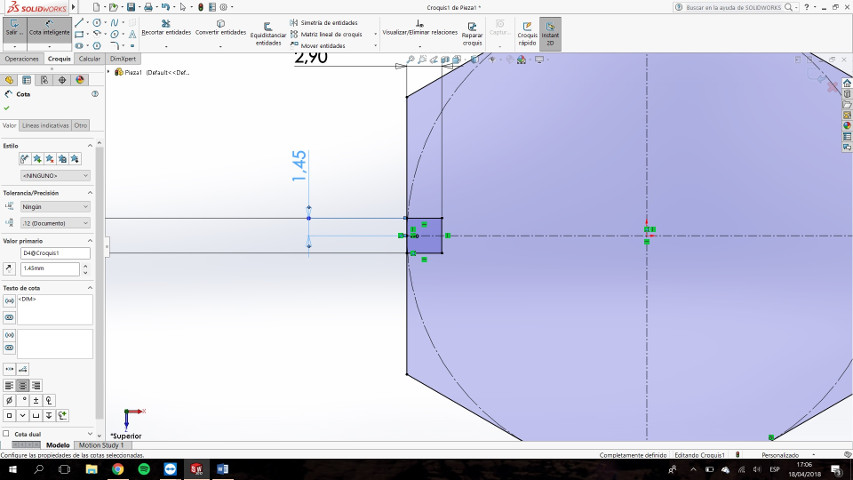Collapse the Estilo section

(x=90, y=146)
